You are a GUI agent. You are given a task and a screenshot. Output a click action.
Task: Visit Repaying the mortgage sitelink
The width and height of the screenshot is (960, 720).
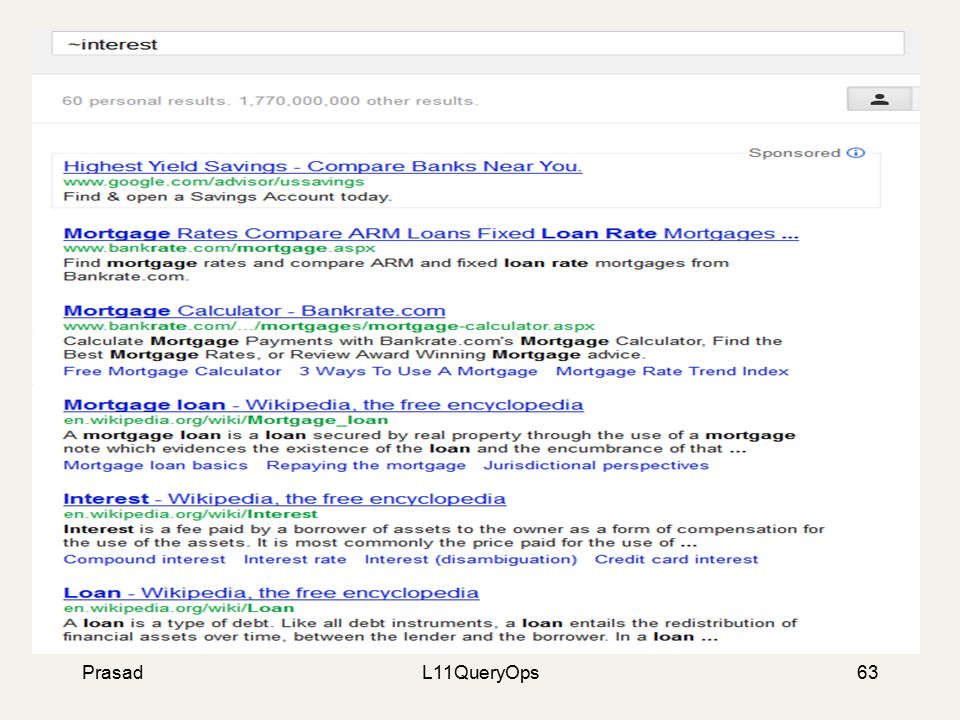366,465
